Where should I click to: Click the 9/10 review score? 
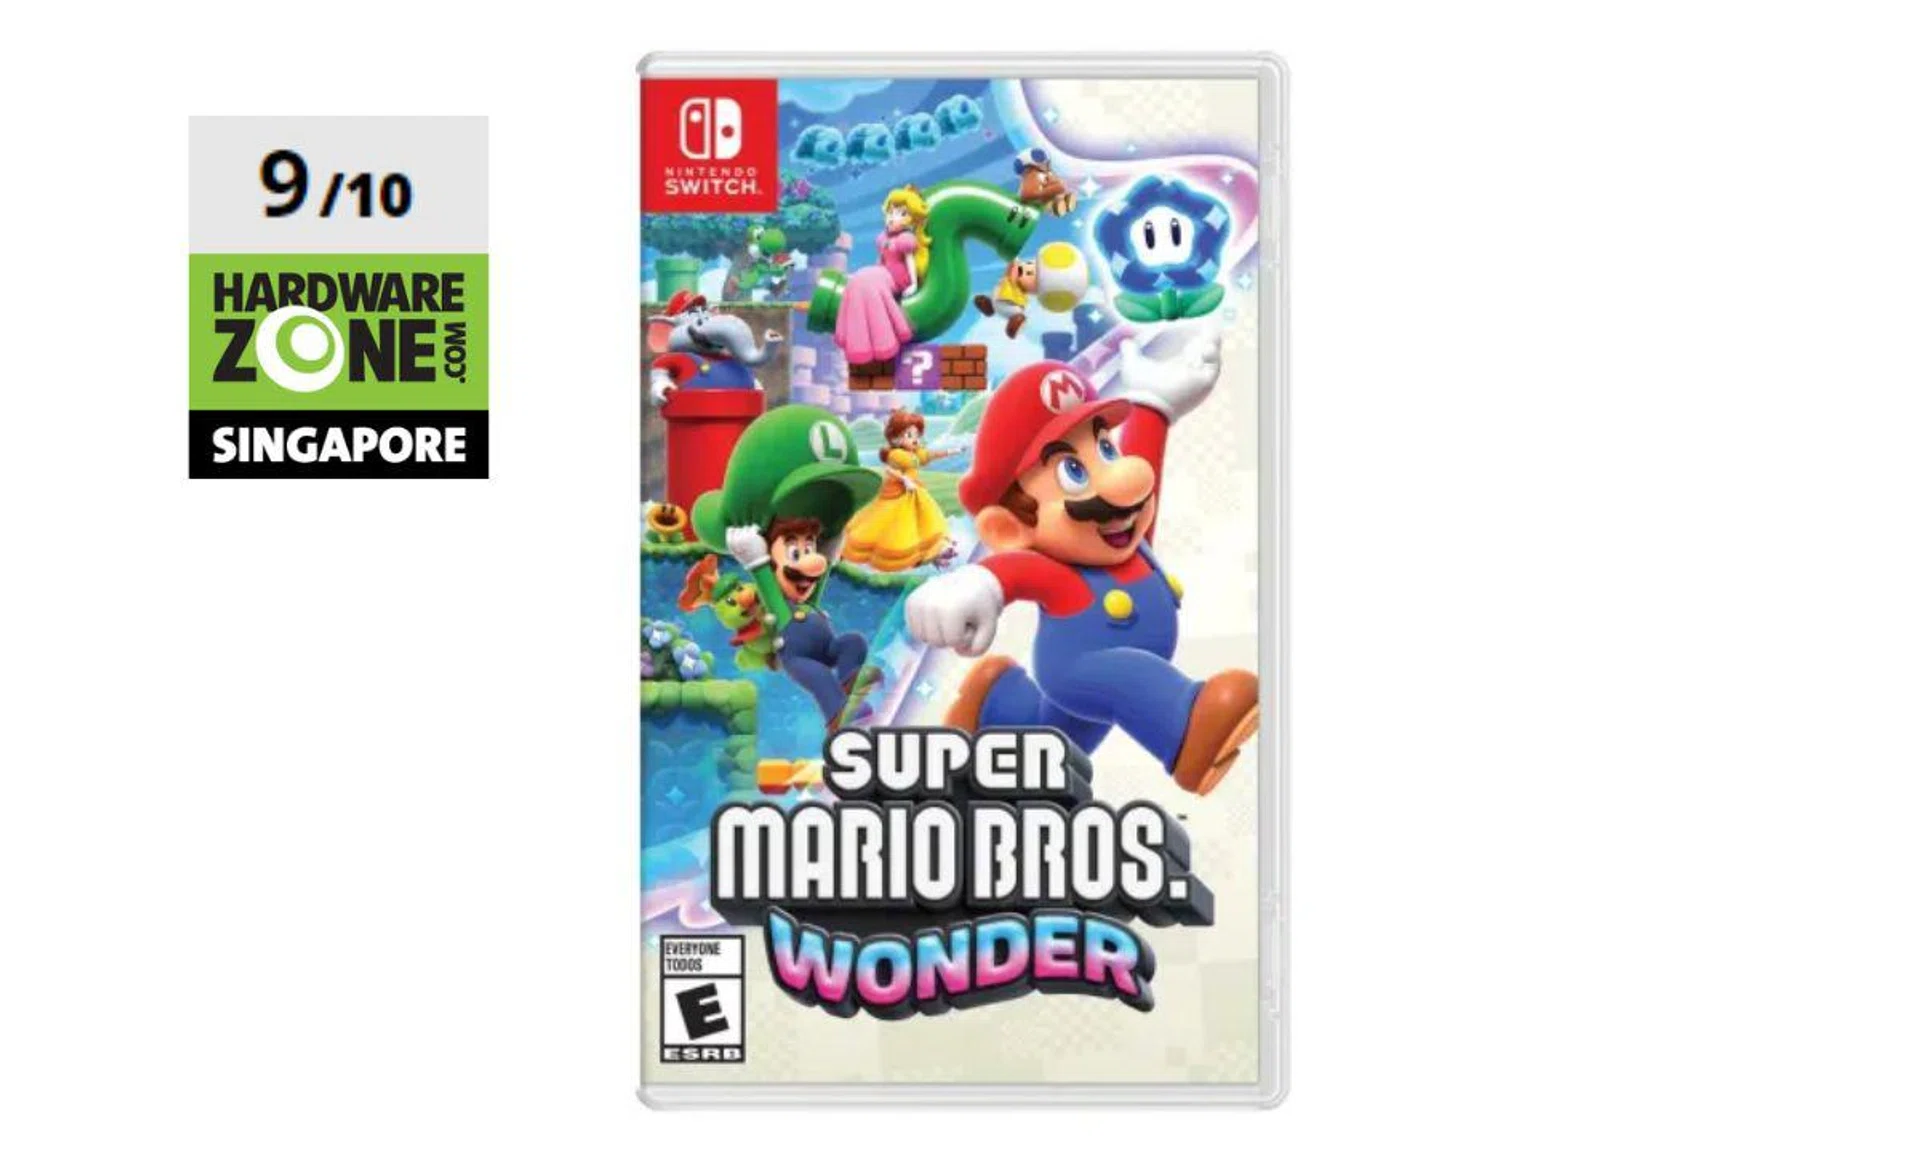pos(338,186)
